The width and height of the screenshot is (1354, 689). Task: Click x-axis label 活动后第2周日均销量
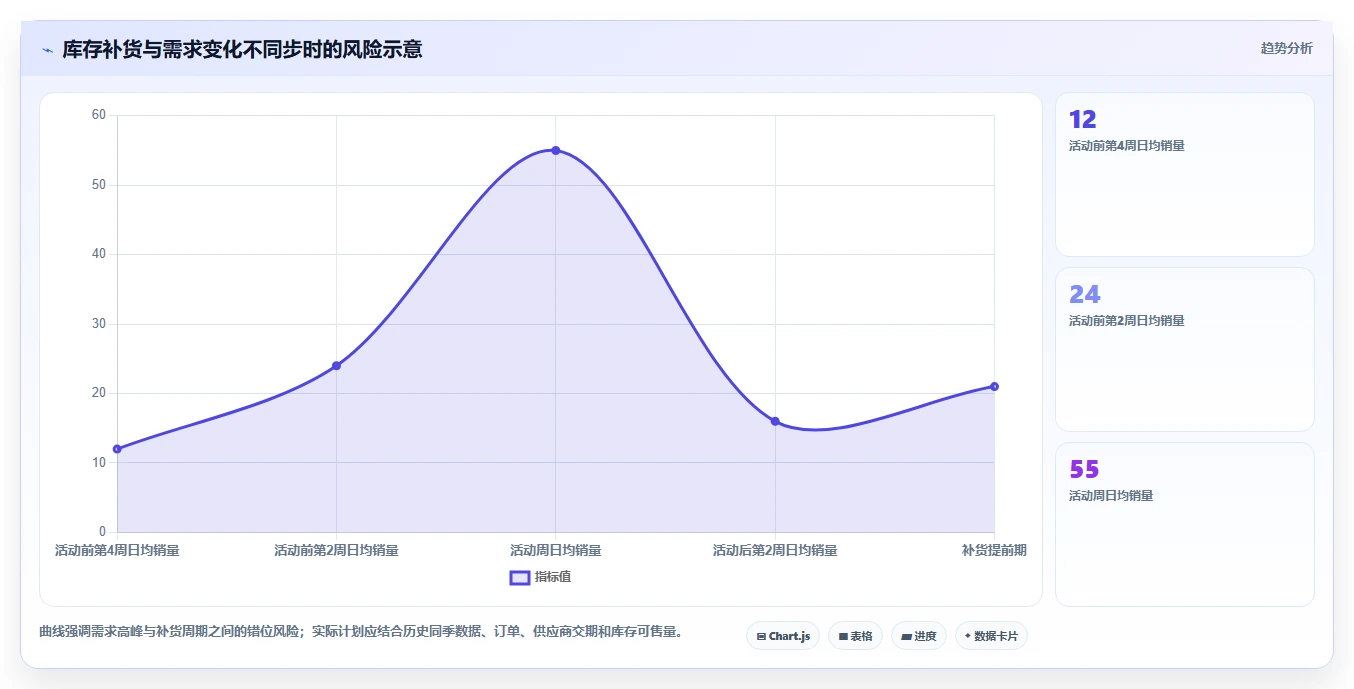tap(775, 550)
